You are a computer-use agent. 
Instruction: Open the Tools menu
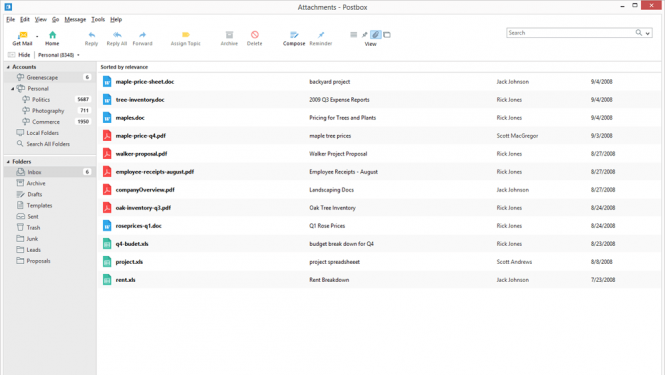pos(98,20)
